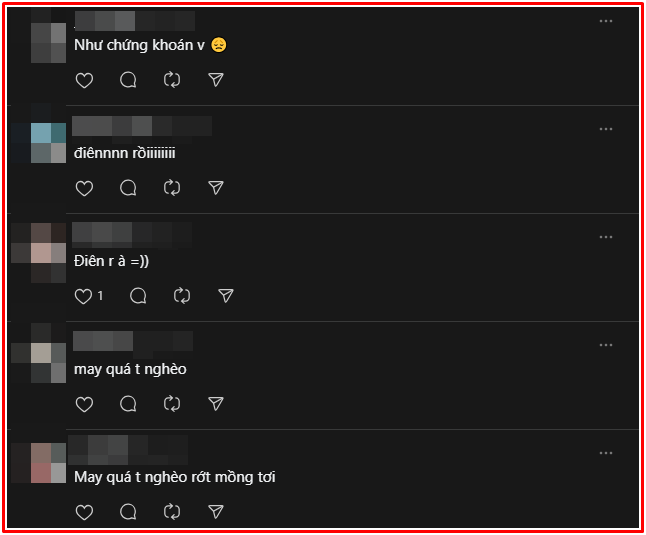Open more options for 'Như chứng khoán v' comment

(606, 21)
